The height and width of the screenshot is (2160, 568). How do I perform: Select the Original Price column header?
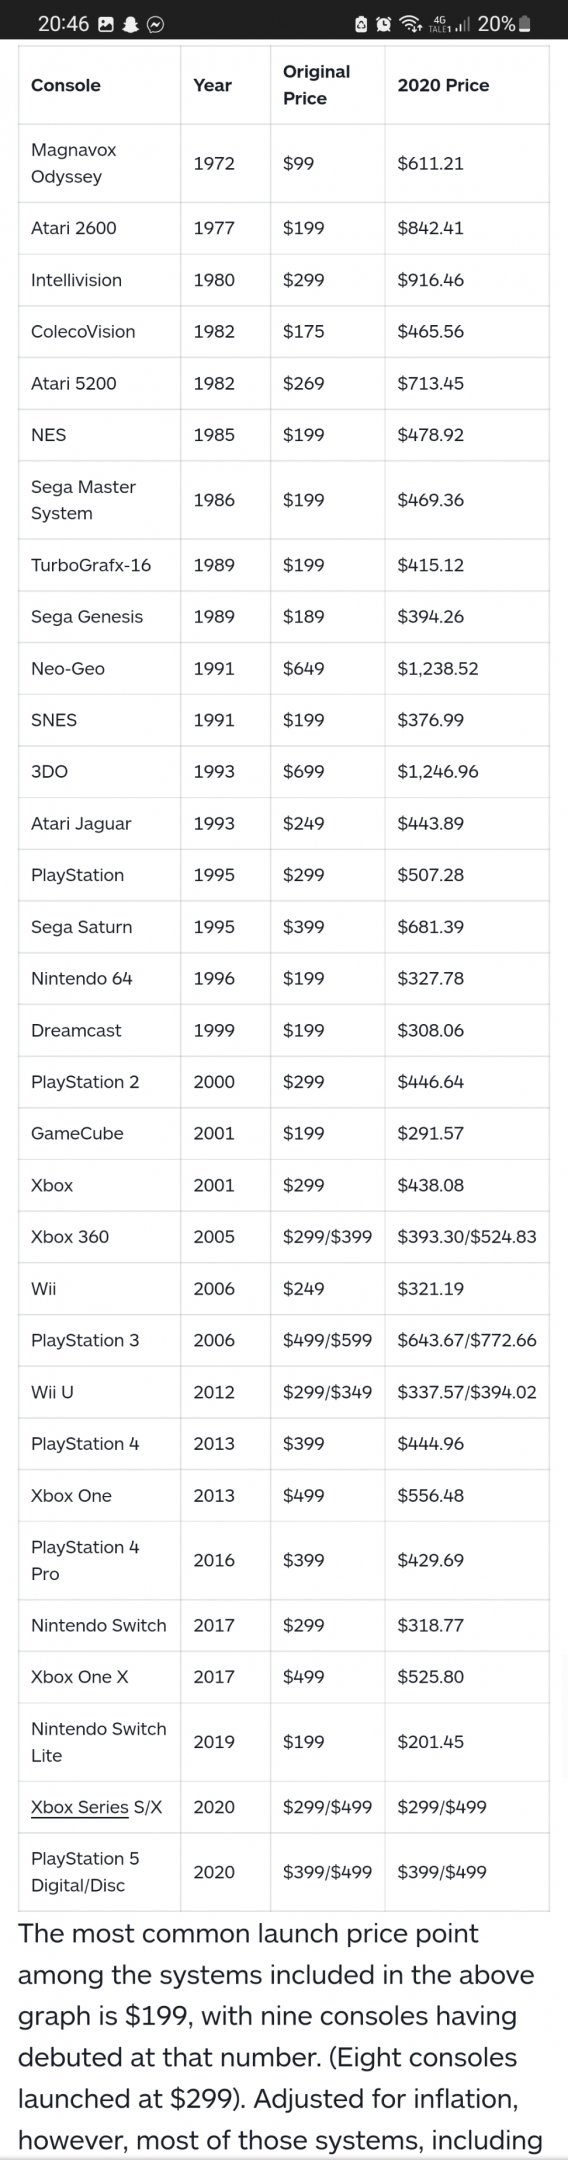(x=316, y=85)
